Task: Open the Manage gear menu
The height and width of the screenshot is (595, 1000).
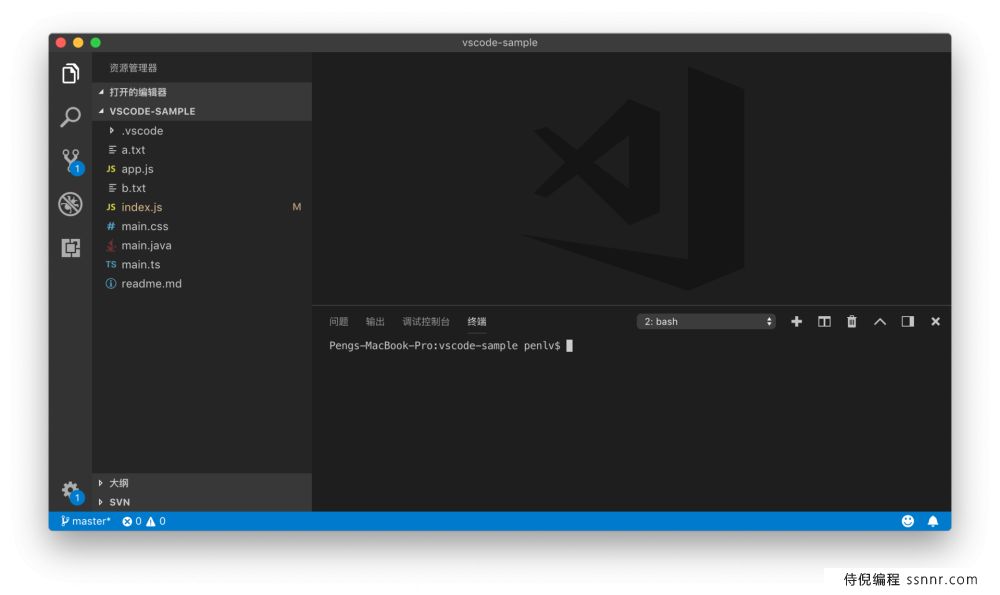Action: 72,492
